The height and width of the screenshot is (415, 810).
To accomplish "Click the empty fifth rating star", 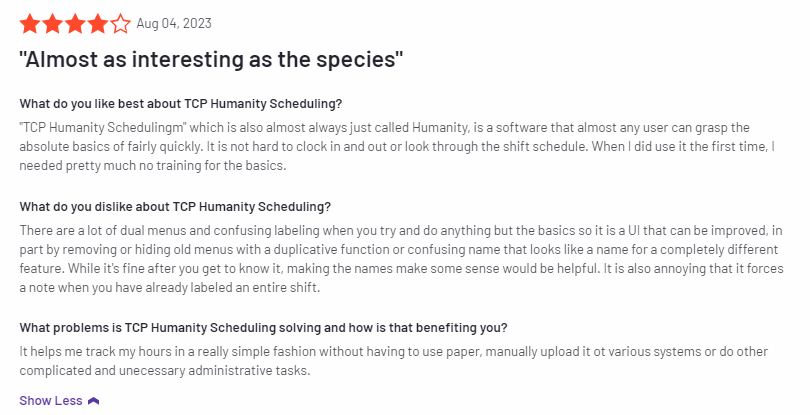I will coord(121,22).
